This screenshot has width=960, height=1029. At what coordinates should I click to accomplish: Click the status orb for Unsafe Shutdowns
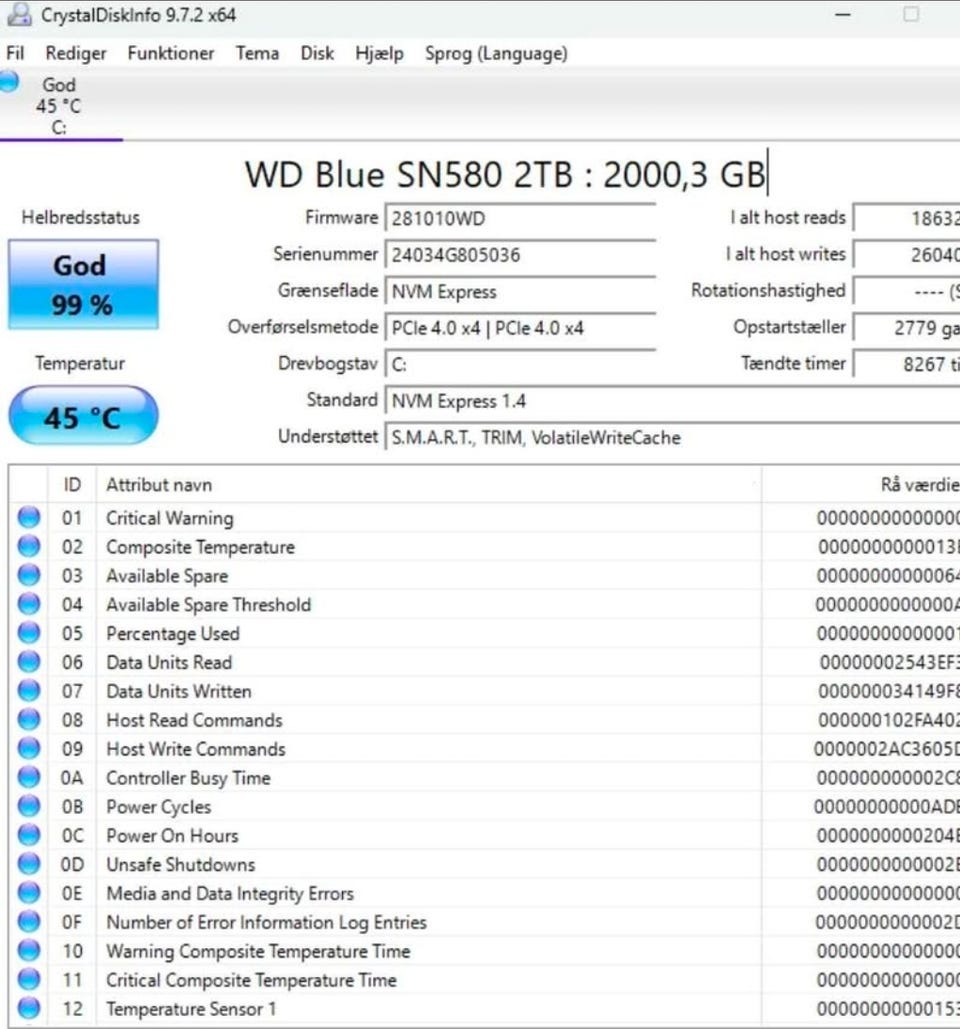click(29, 865)
